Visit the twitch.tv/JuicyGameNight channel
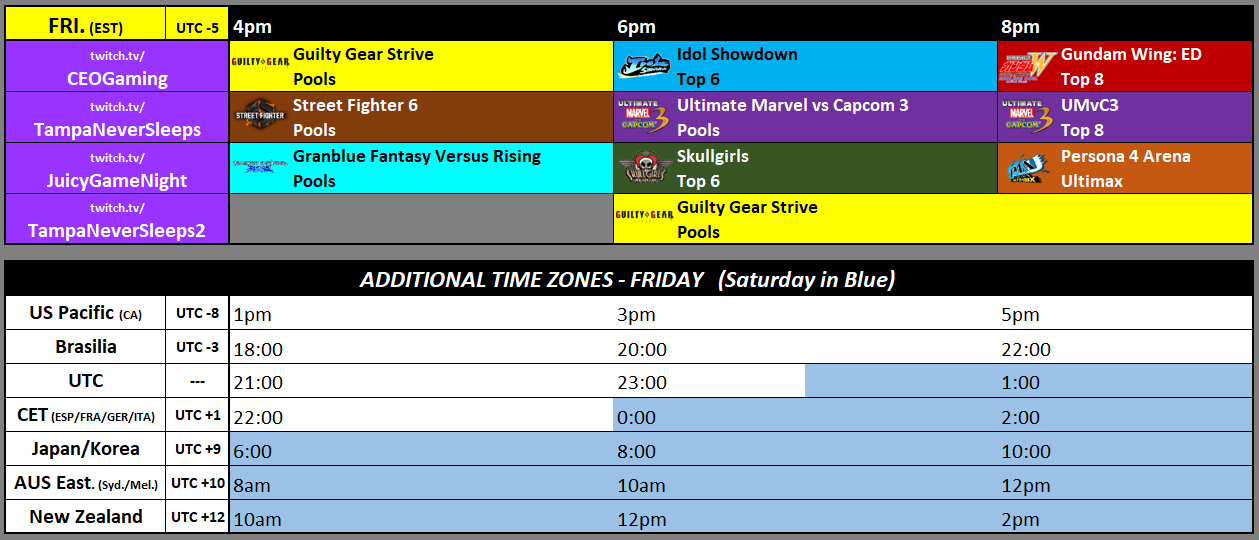This screenshot has width=1259, height=540. [117, 169]
